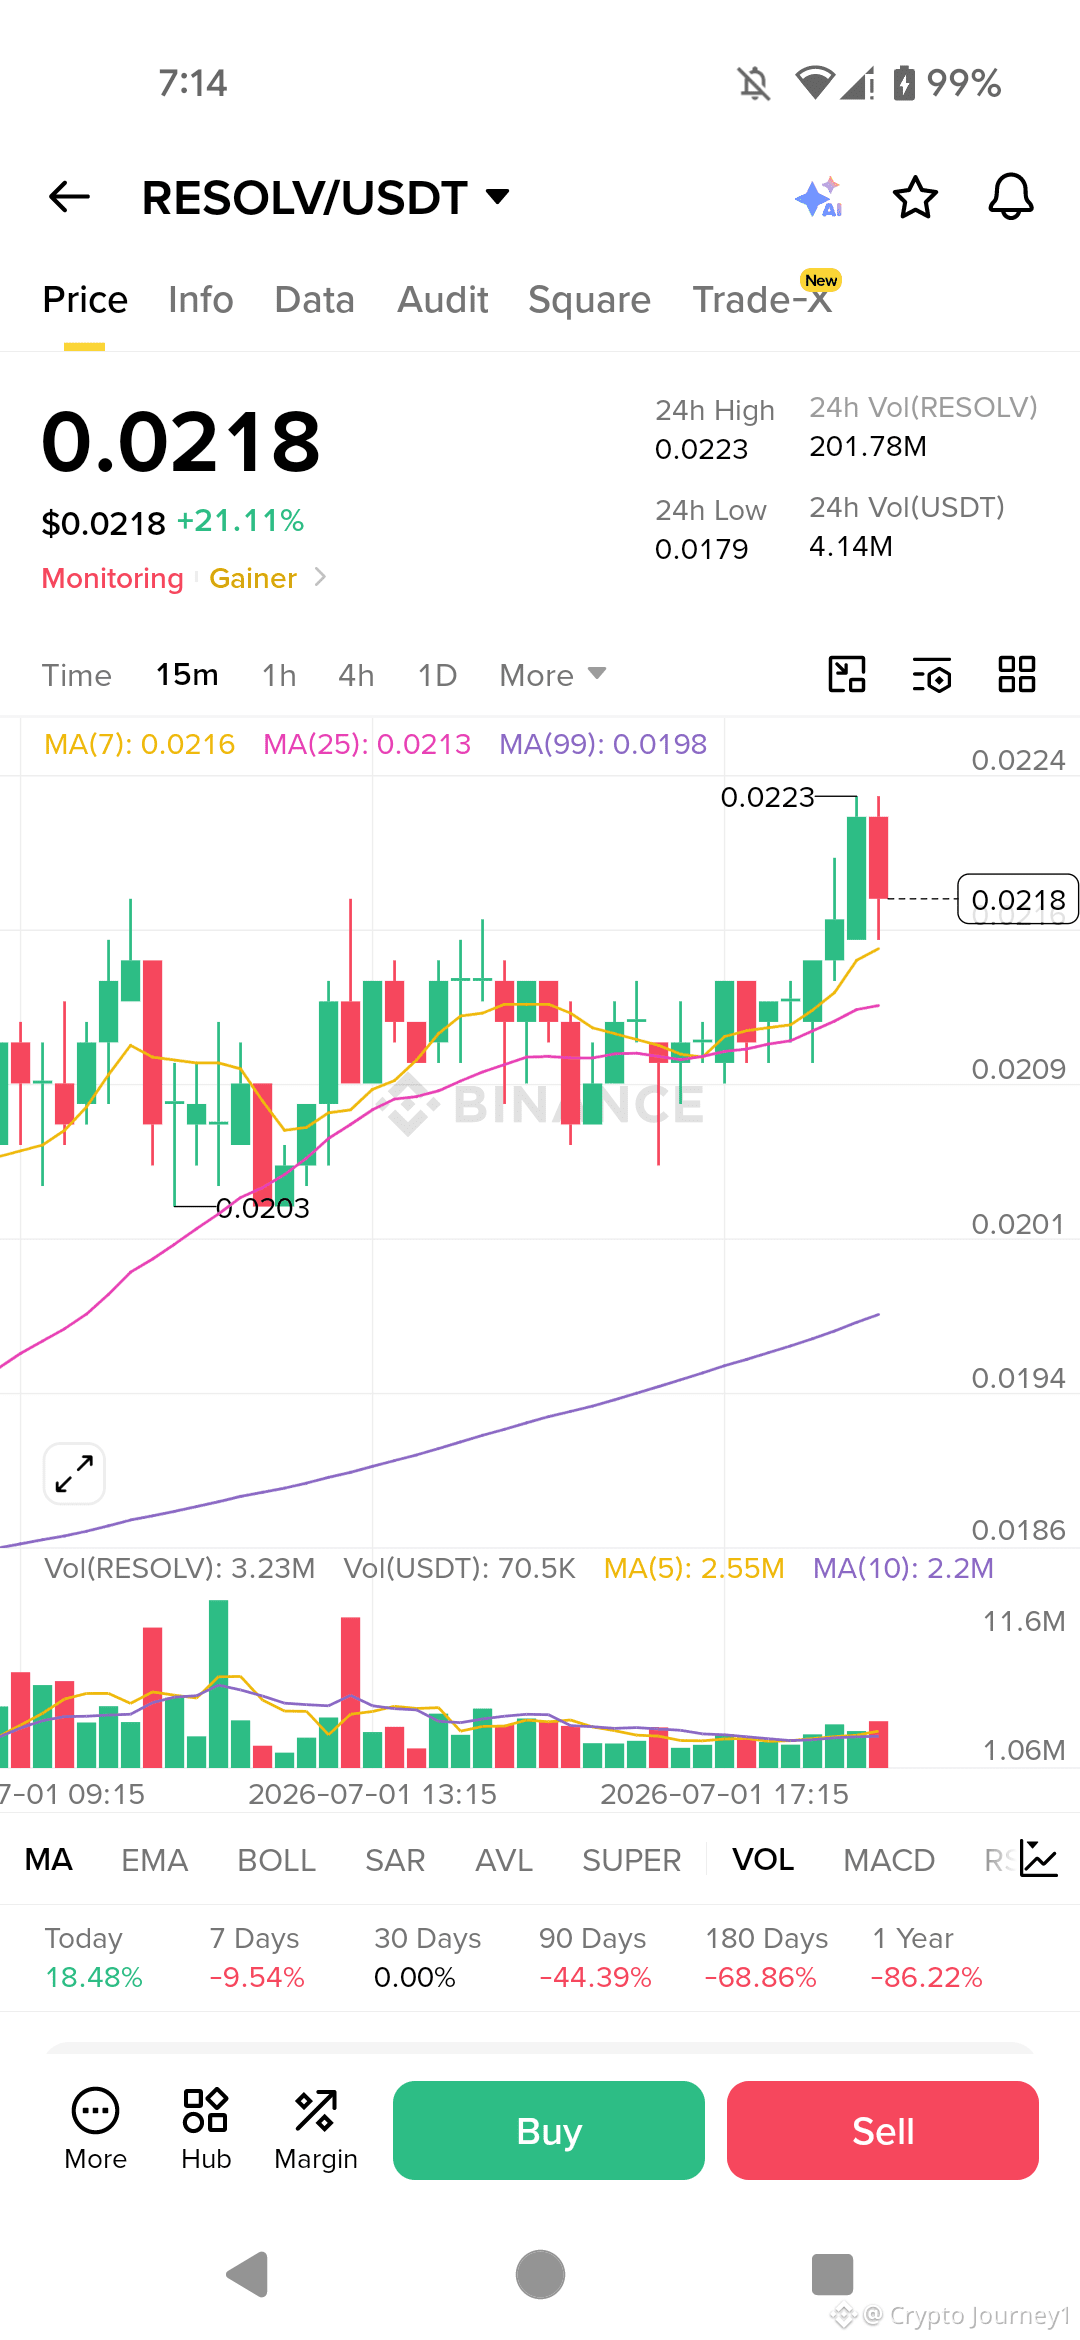
Task: Tap the Android recent apps button
Action: pos(832,2275)
